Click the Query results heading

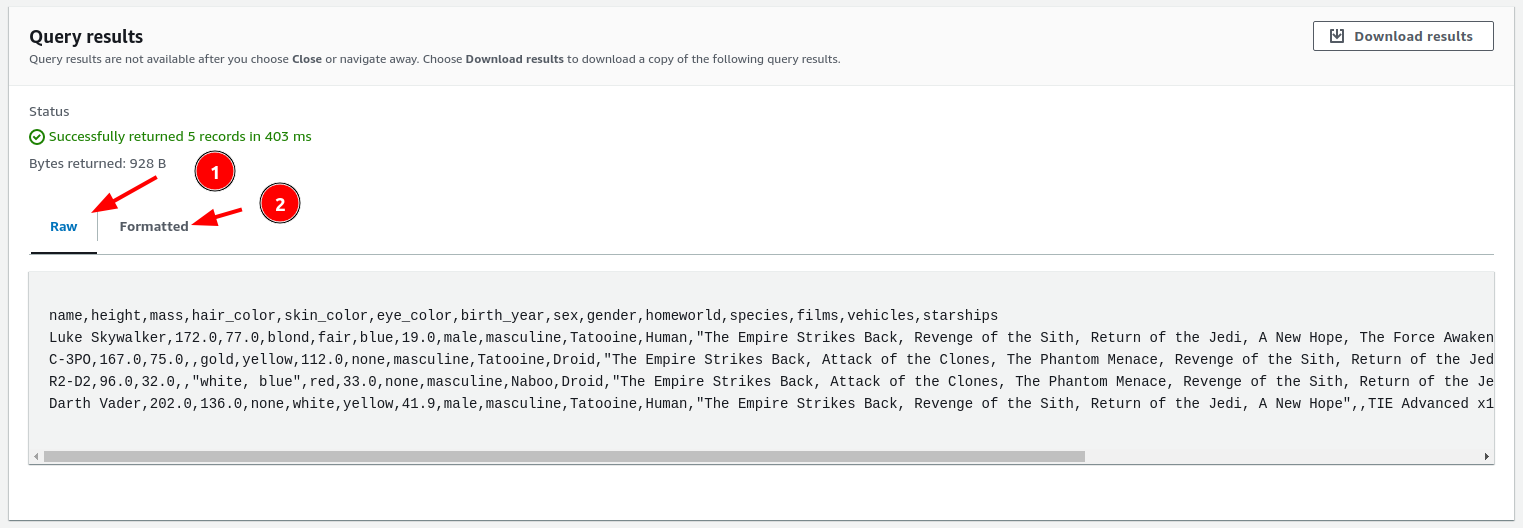[x=86, y=37]
